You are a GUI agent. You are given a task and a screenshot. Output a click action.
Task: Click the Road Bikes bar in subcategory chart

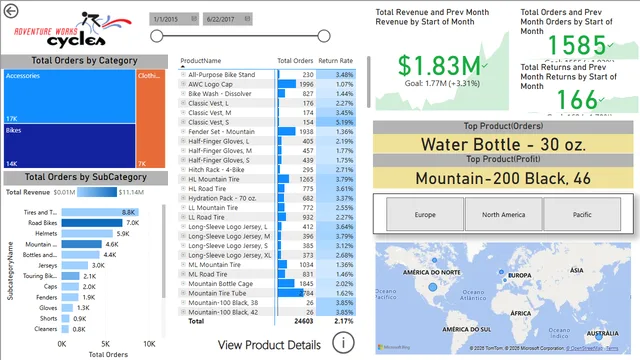[92, 223]
